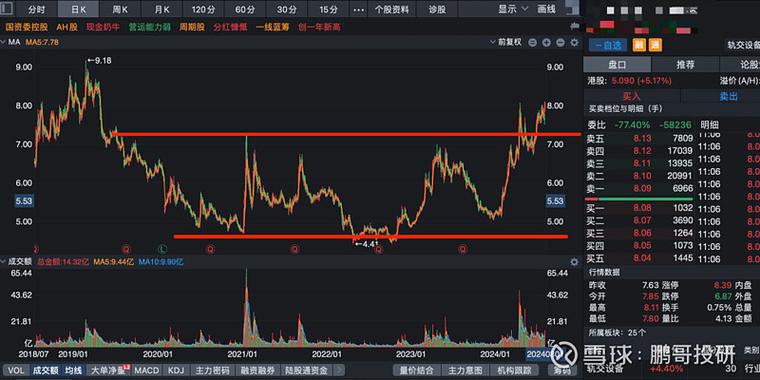Screen dimensions: 760x380
Task: Toggle the MACD indicator
Action: point(146,370)
